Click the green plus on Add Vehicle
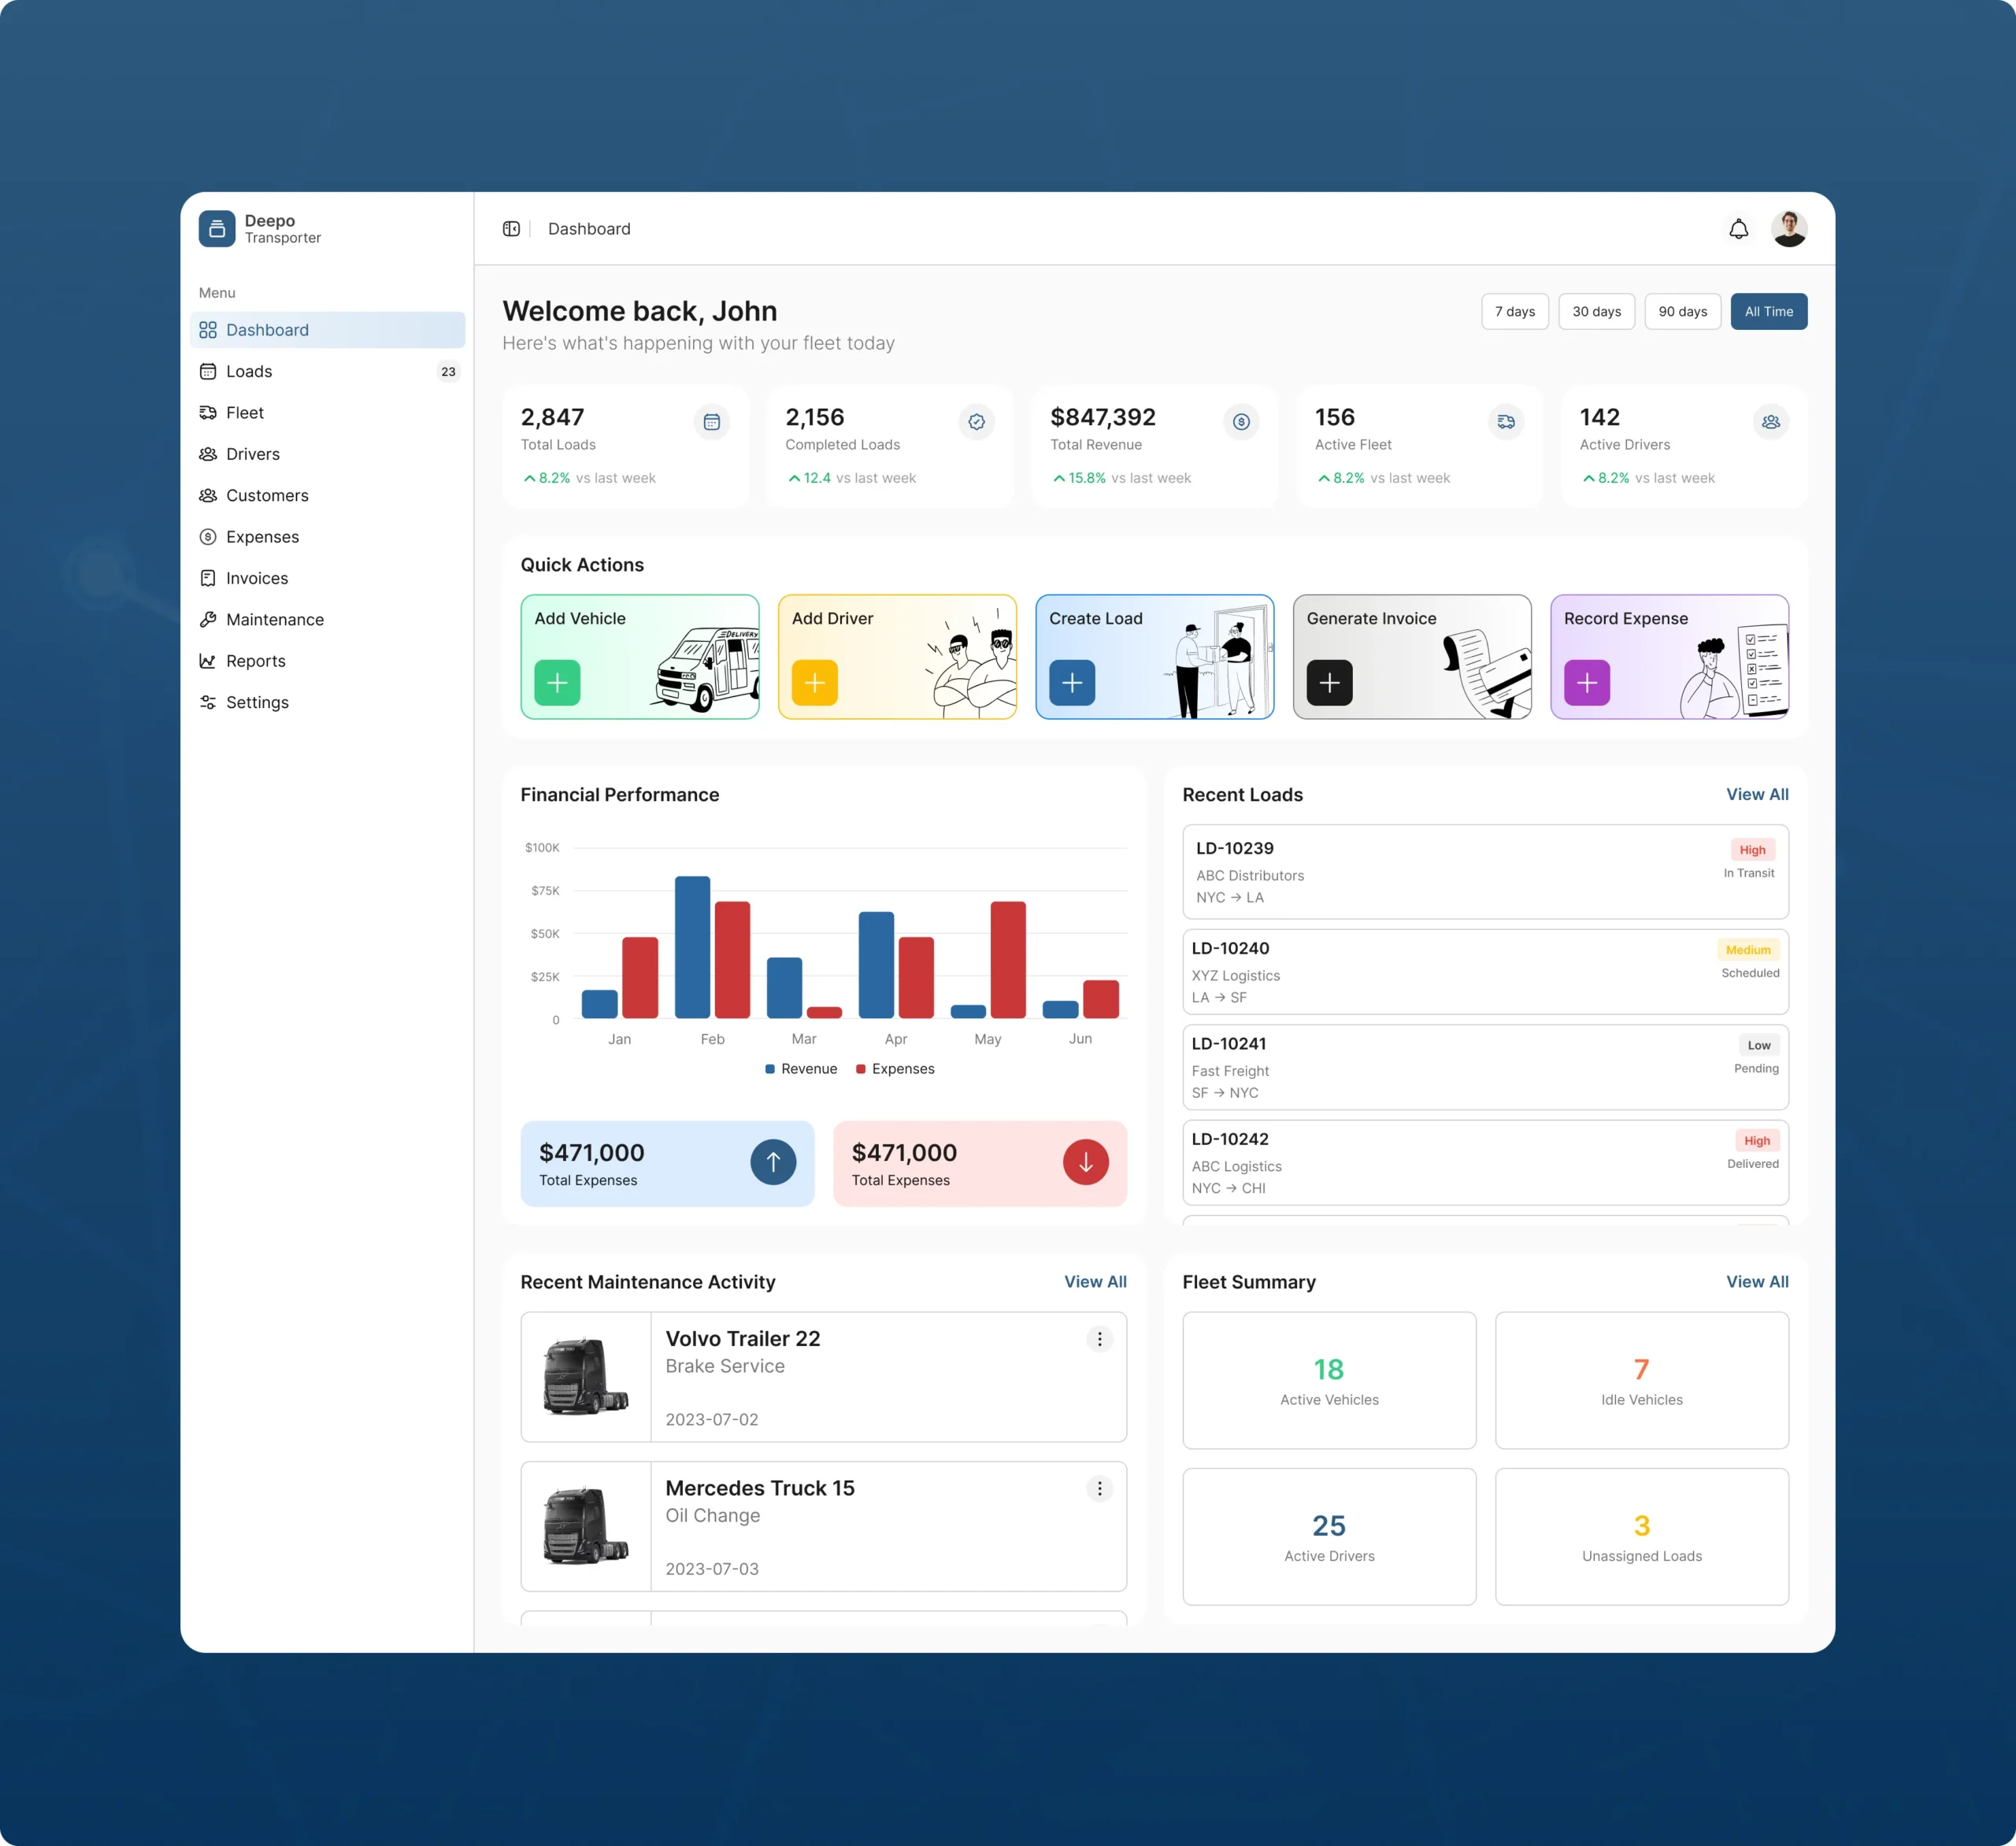The width and height of the screenshot is (2016, 1846). (557, 683)
